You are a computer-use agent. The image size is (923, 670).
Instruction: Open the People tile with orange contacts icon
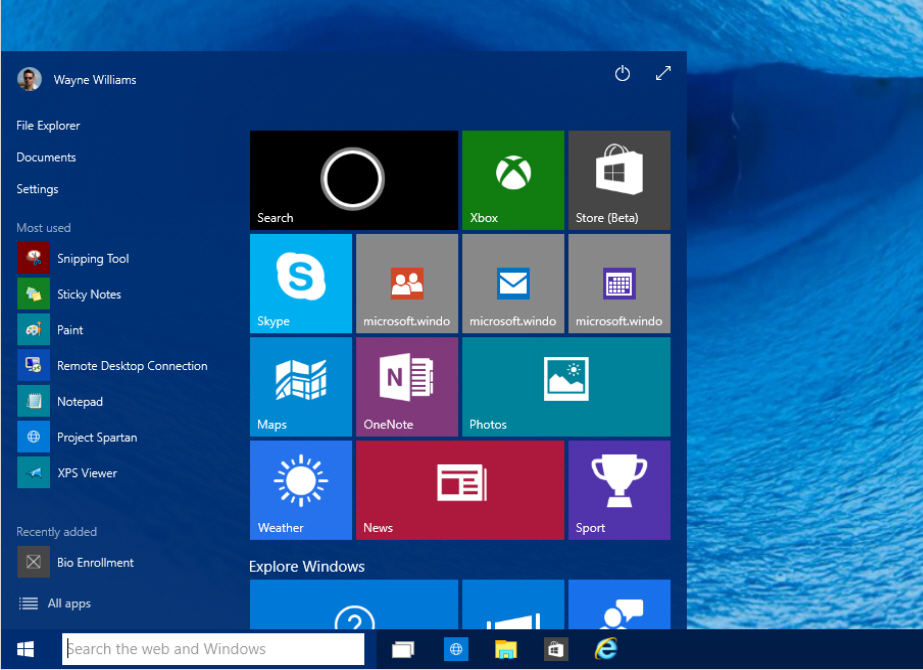[407, 283]
